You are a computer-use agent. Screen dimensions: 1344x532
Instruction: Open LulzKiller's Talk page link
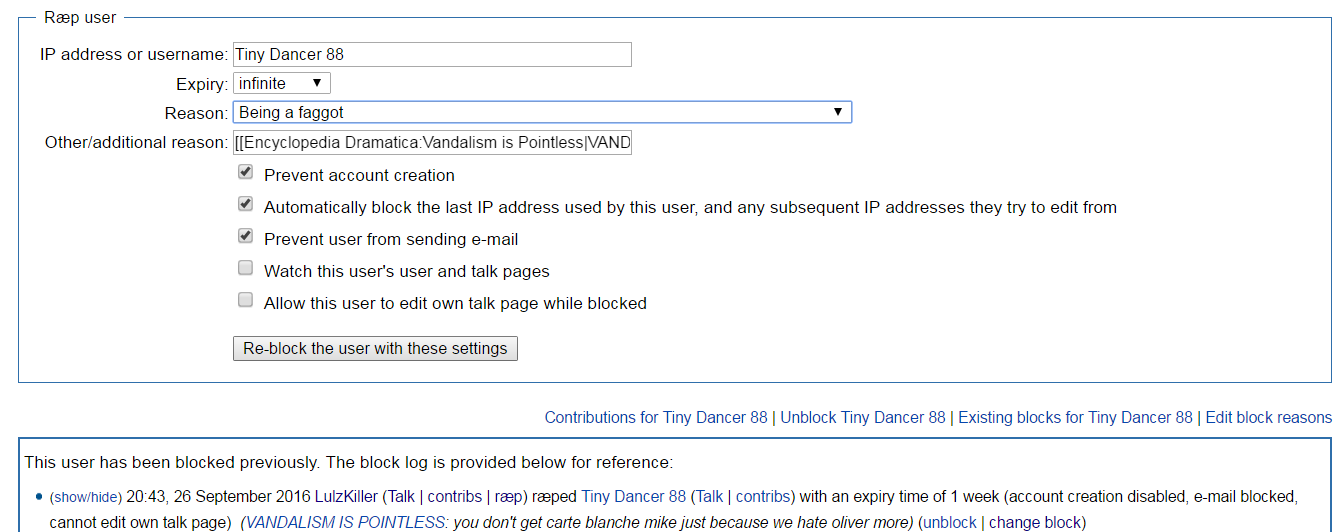401,495
